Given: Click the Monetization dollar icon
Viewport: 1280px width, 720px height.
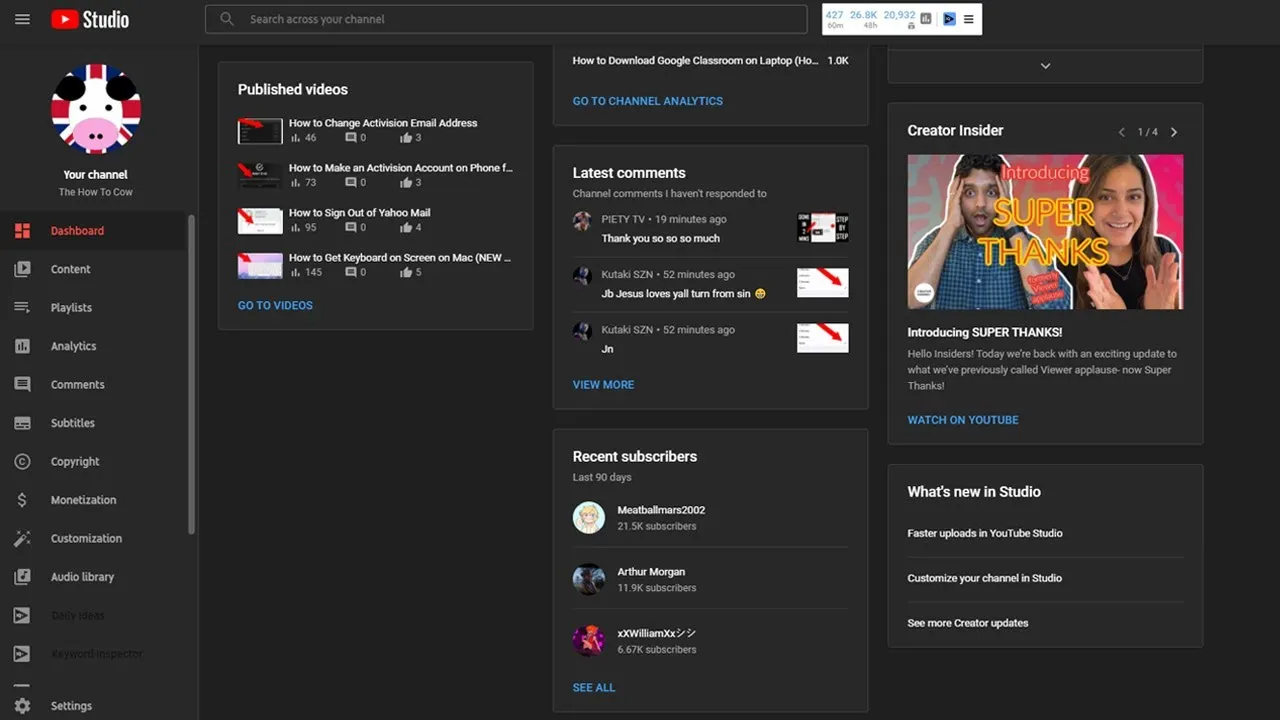Looking at the screenshot, I should pos(22,500).
